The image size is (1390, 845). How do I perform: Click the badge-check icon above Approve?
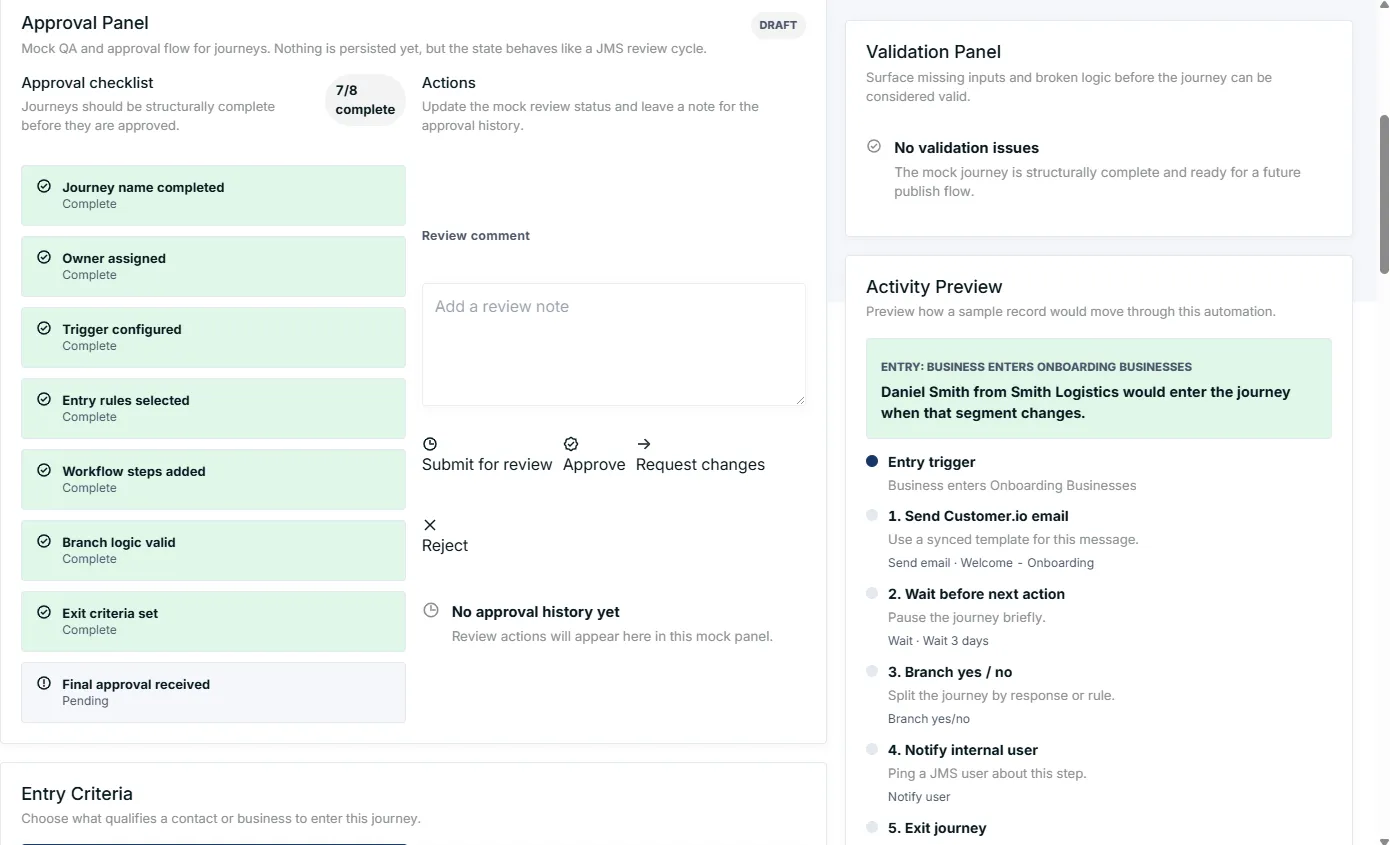(x=571, y=444)
